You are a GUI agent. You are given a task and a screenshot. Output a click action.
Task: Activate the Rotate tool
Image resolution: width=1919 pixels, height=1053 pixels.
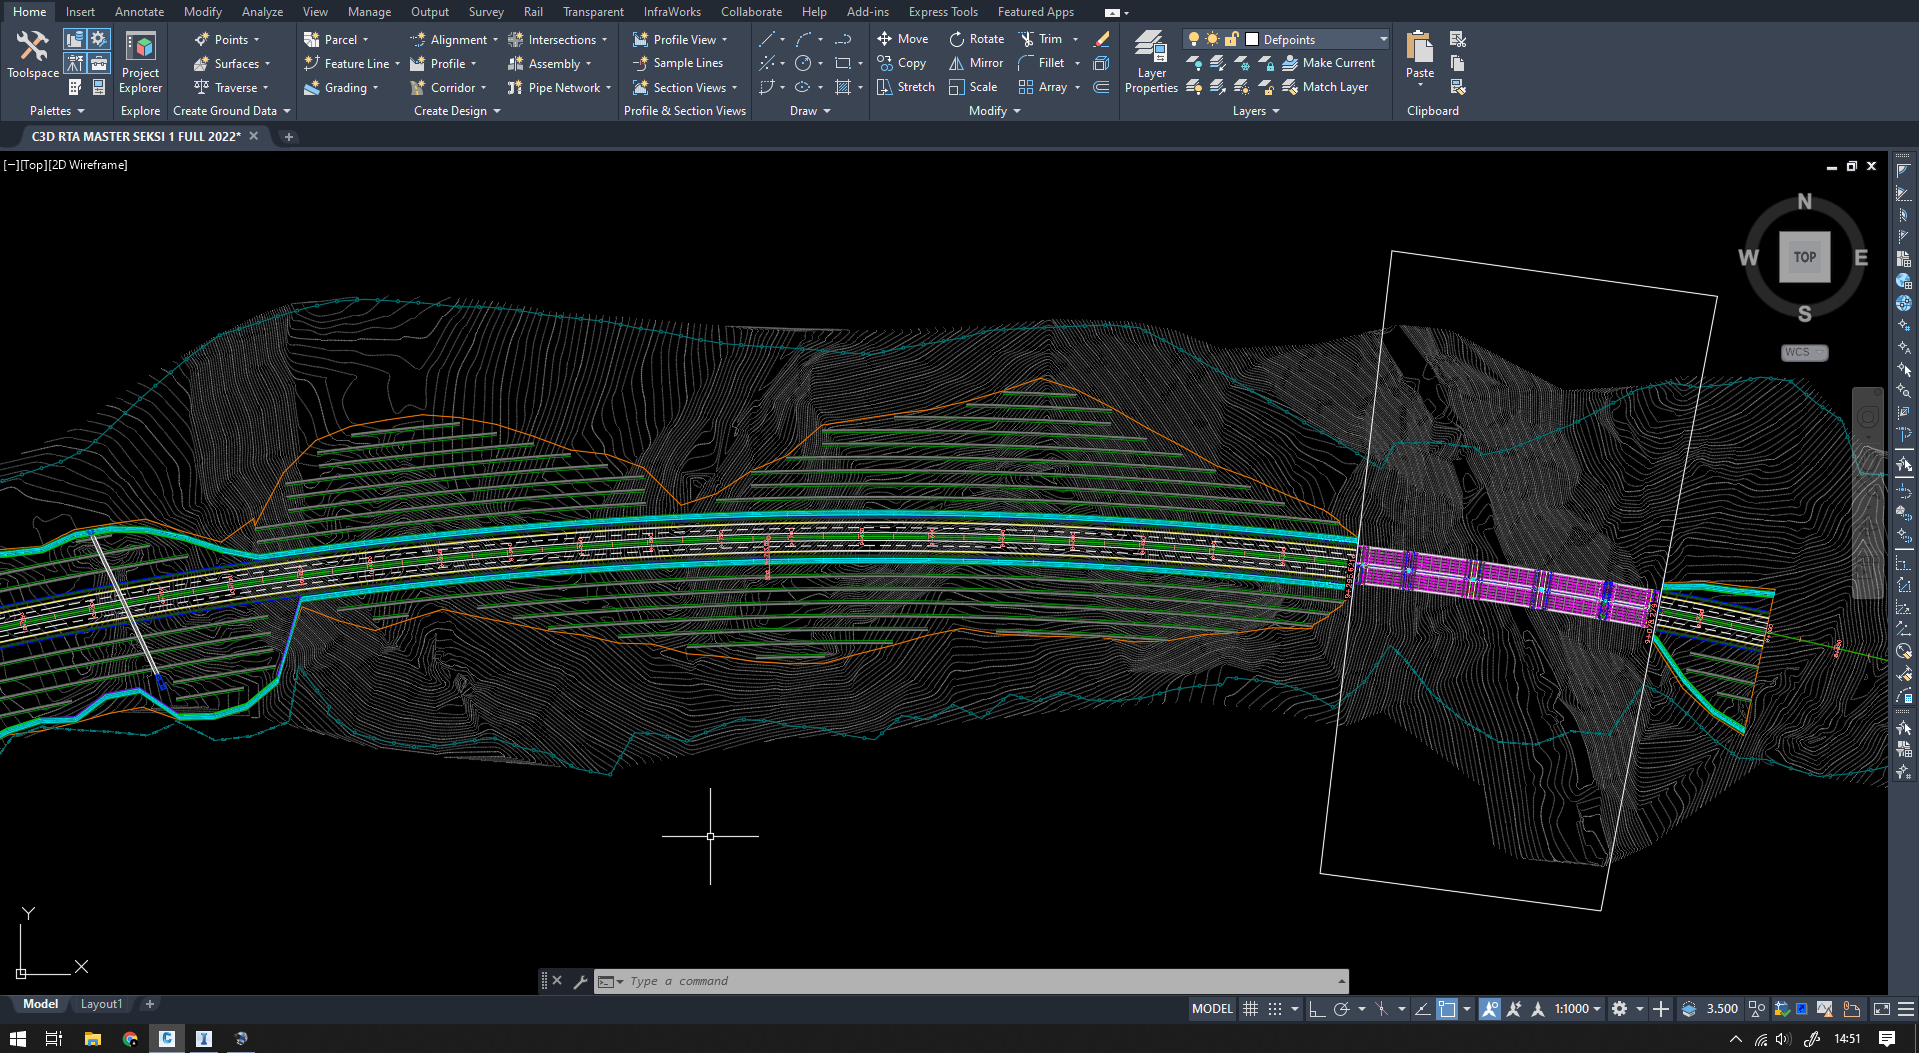click(x=976, y=38)
